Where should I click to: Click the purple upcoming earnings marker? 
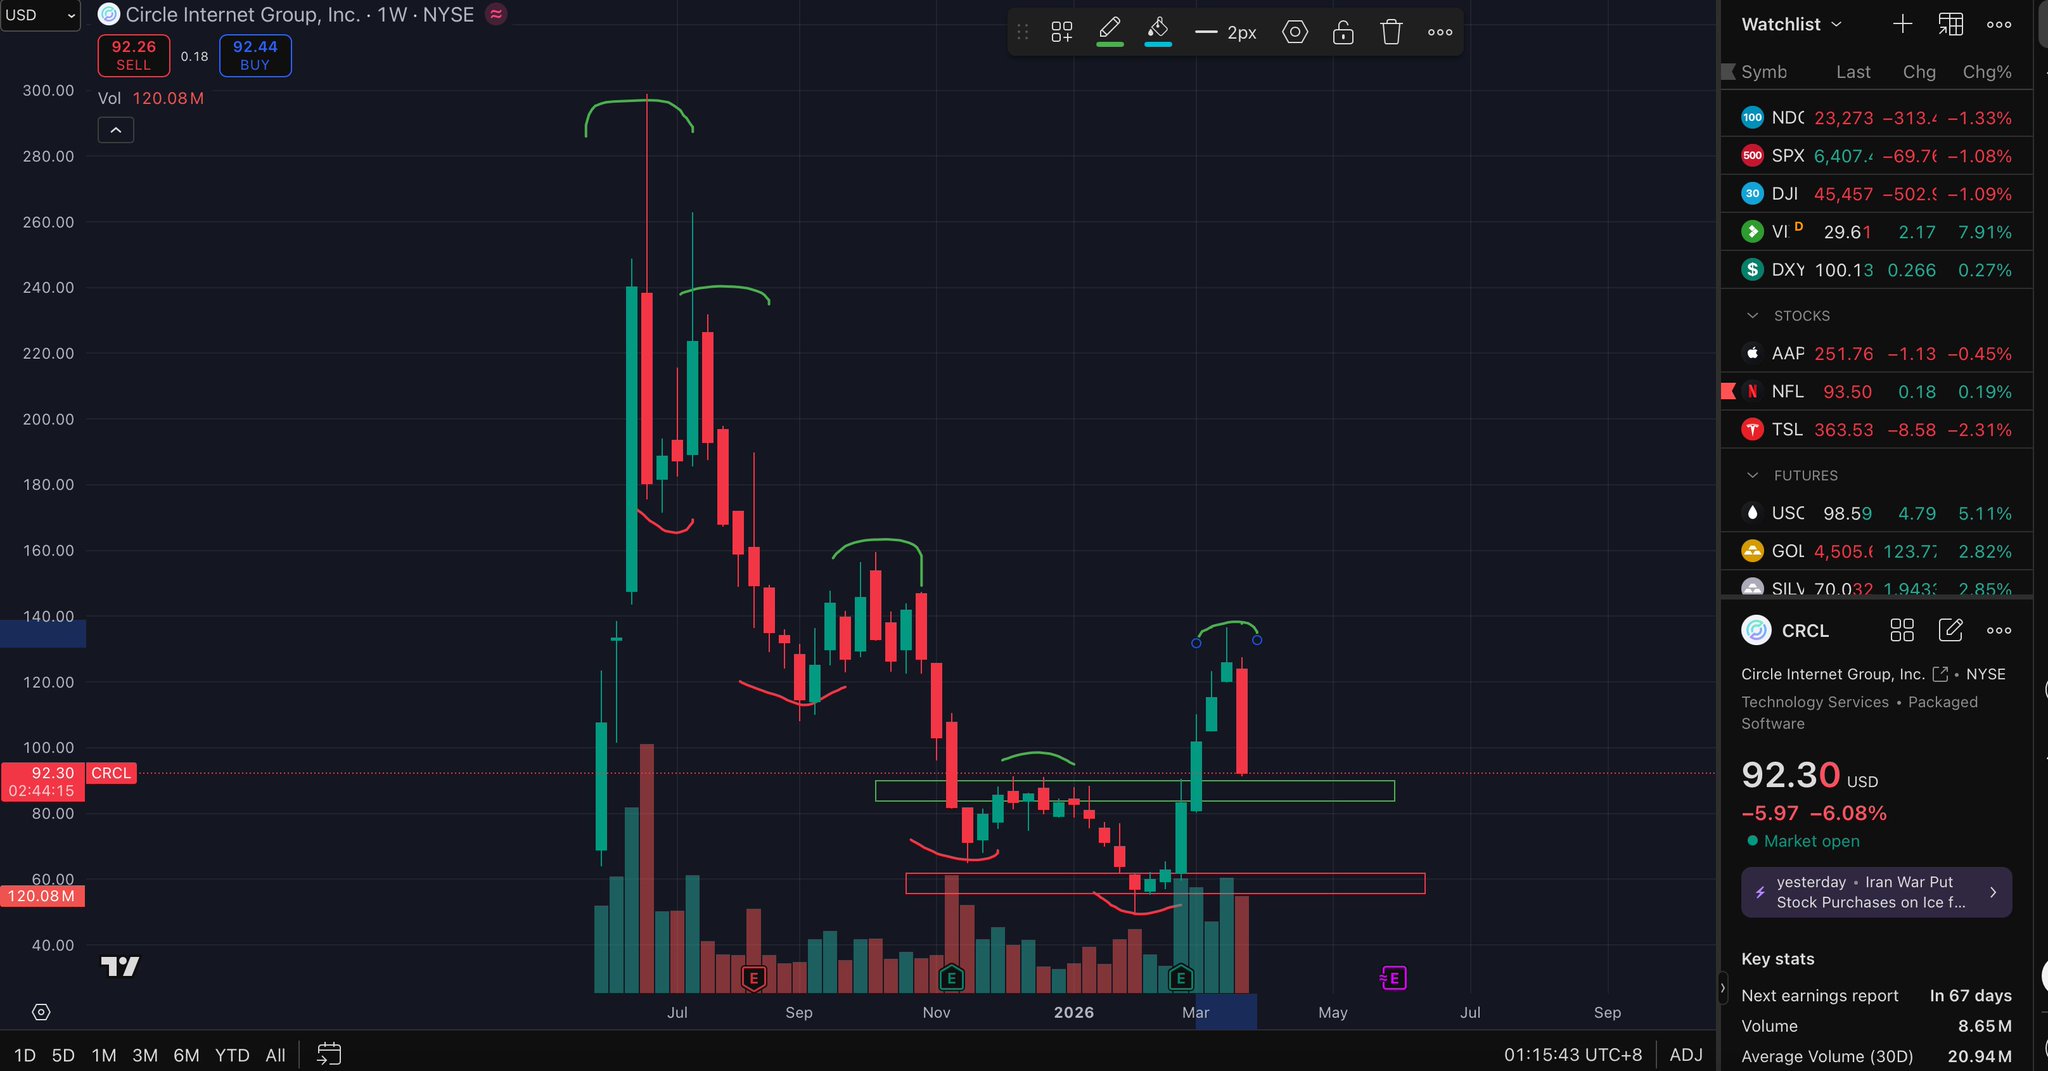point(1393,978)
